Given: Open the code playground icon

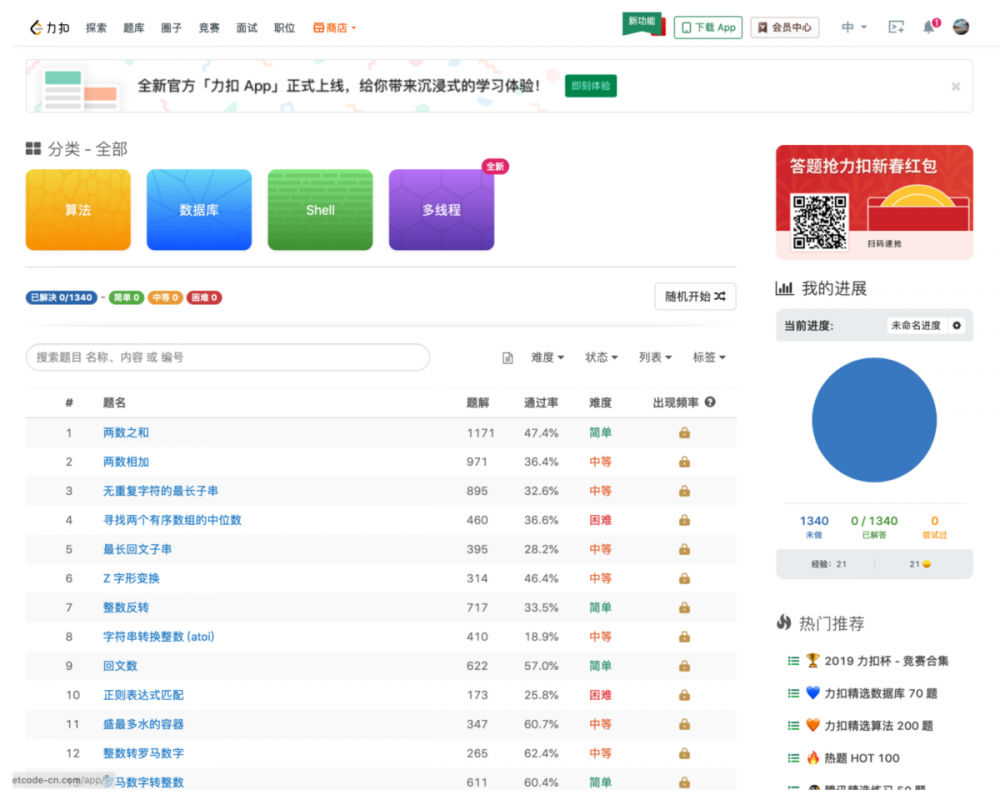Looking at the screenshot, I should point(894,27).
